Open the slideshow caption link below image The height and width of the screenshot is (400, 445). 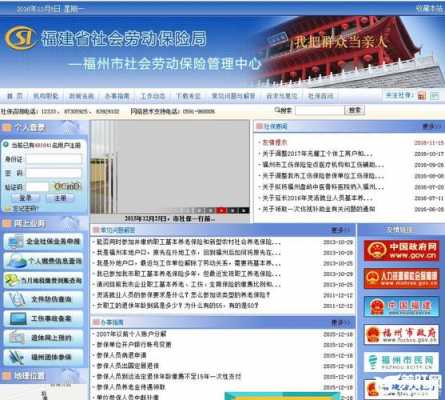[169, 219]
